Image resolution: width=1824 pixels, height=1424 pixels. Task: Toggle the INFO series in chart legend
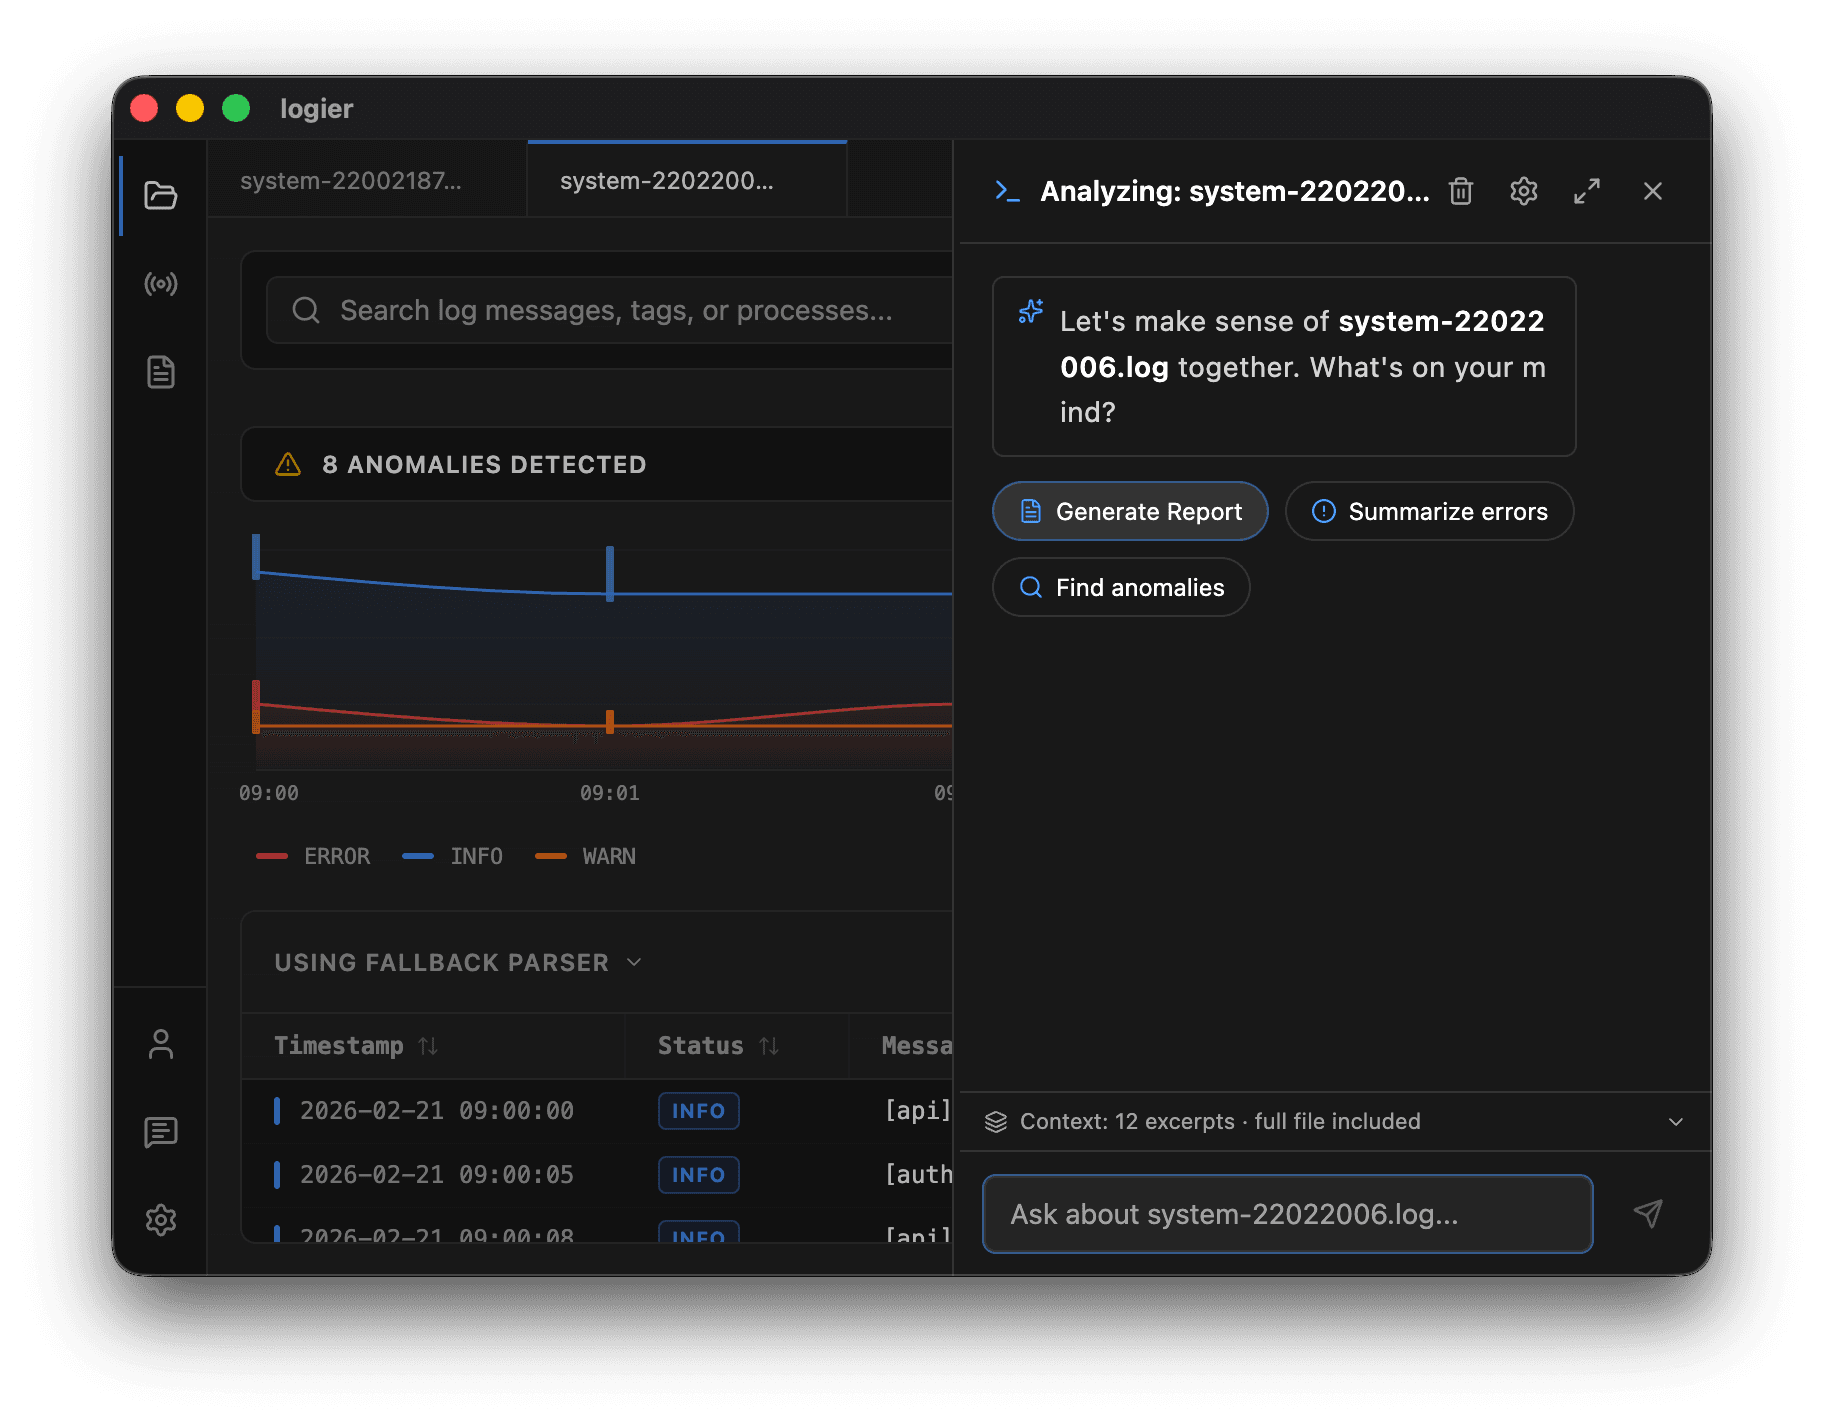[452, 856]
